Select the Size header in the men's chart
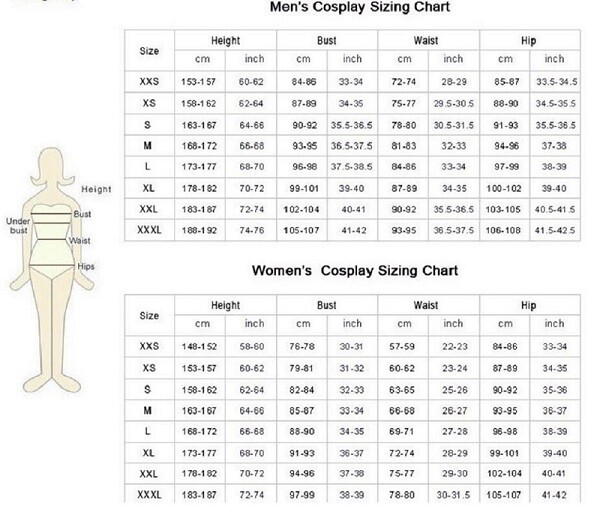The width and height of the screenshot is (600, 506). [149, 48]
